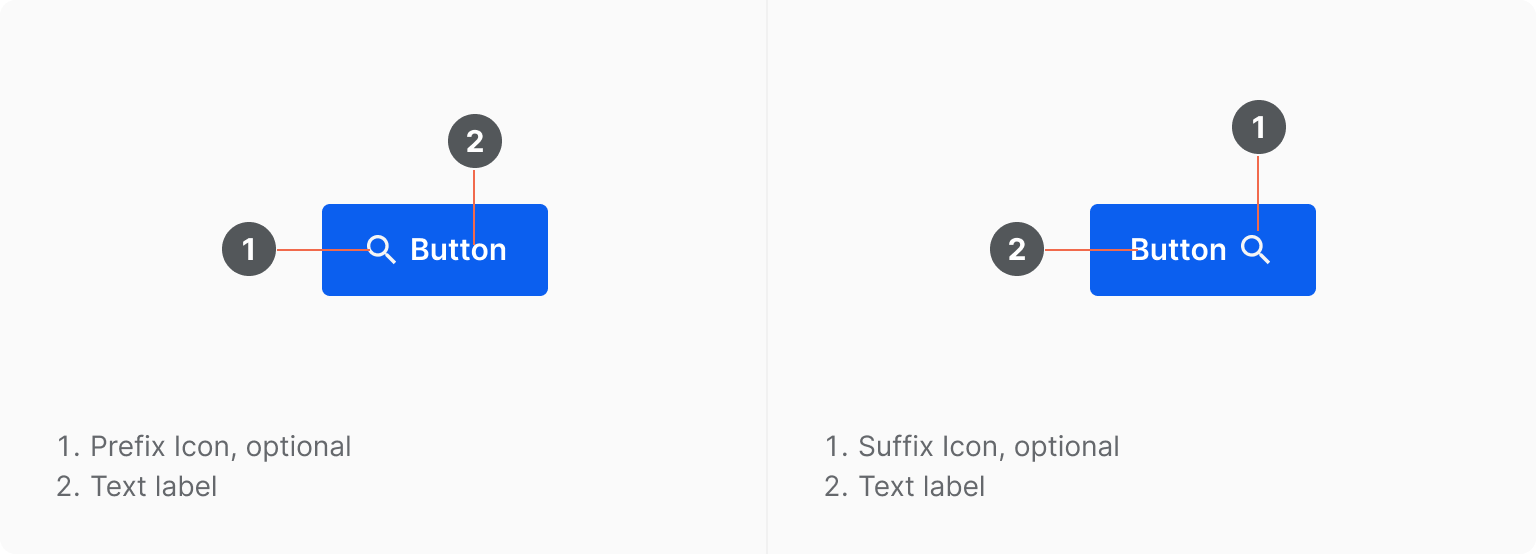Click red connector line below right badge 1
This screenshot has height=554, width=1536.
point(1259,192)
